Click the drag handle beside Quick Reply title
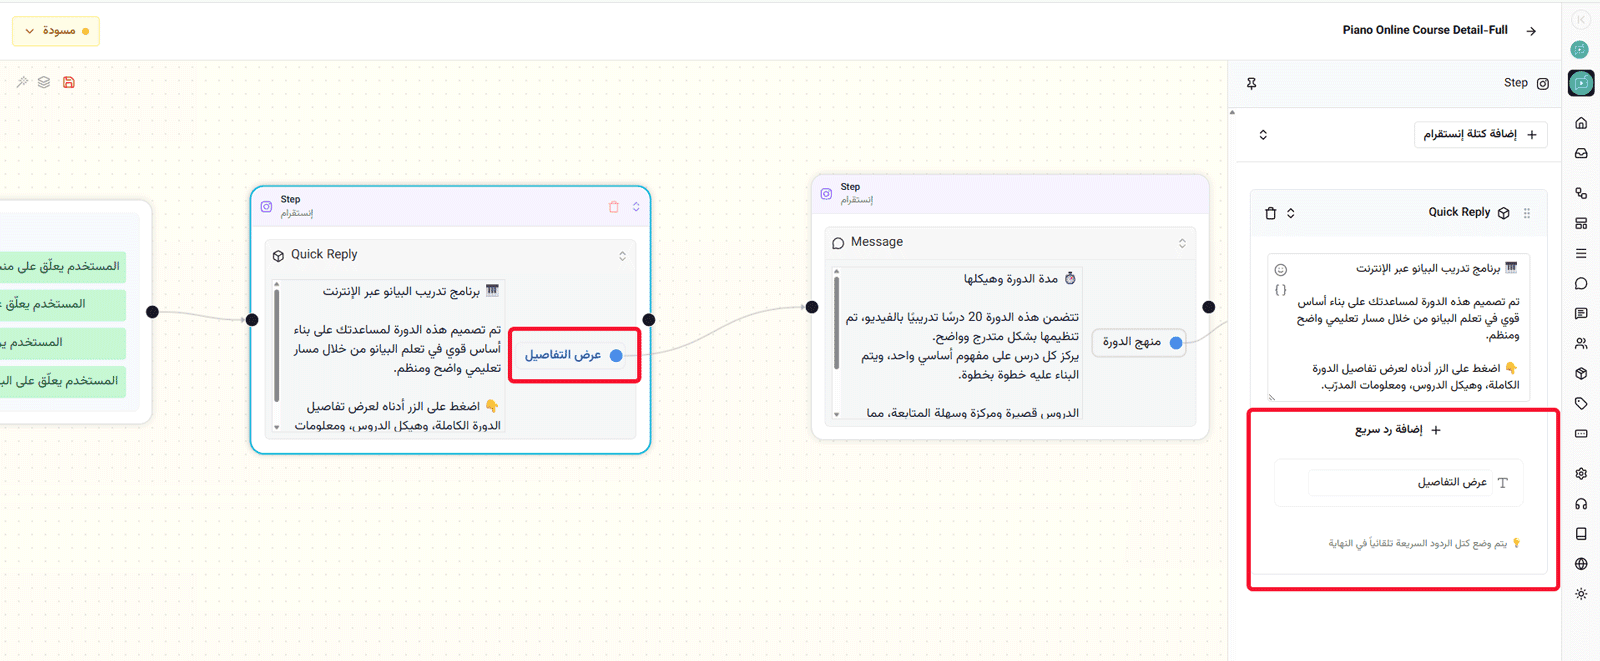 [x=1526, y=213]
